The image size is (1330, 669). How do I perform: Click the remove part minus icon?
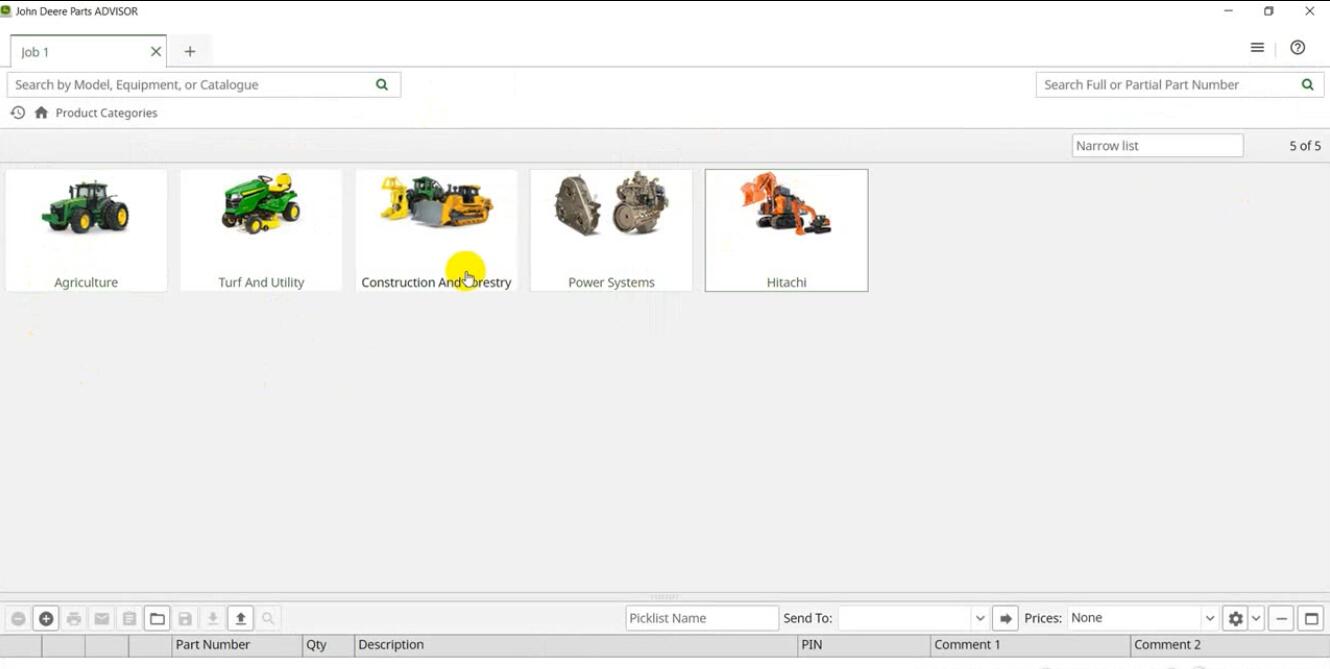point(18,619)
